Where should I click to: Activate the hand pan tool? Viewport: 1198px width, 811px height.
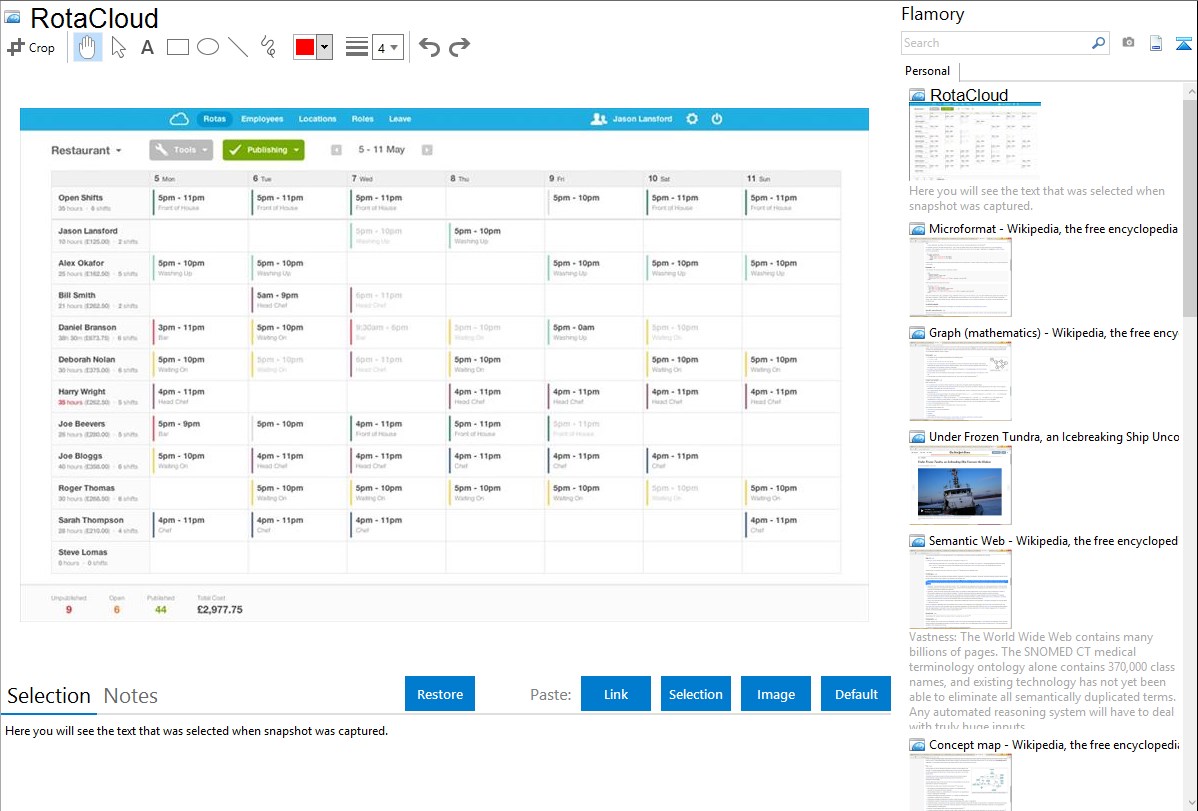[88, 47]
